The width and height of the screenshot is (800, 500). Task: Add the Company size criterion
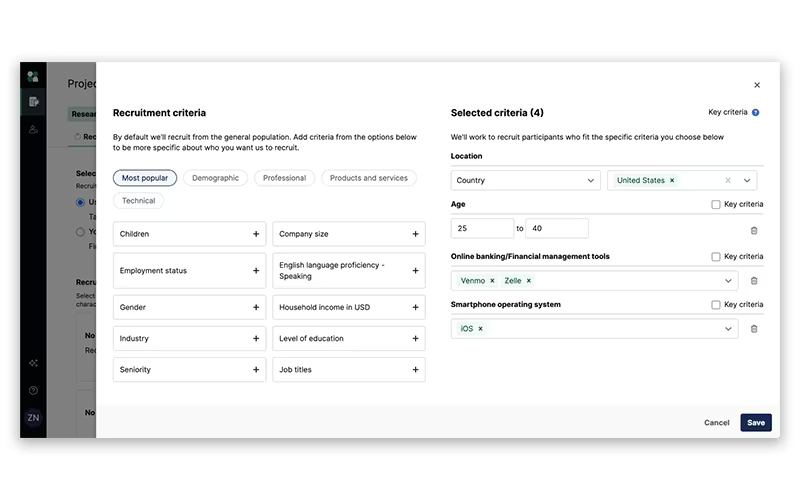pos(415,234)
